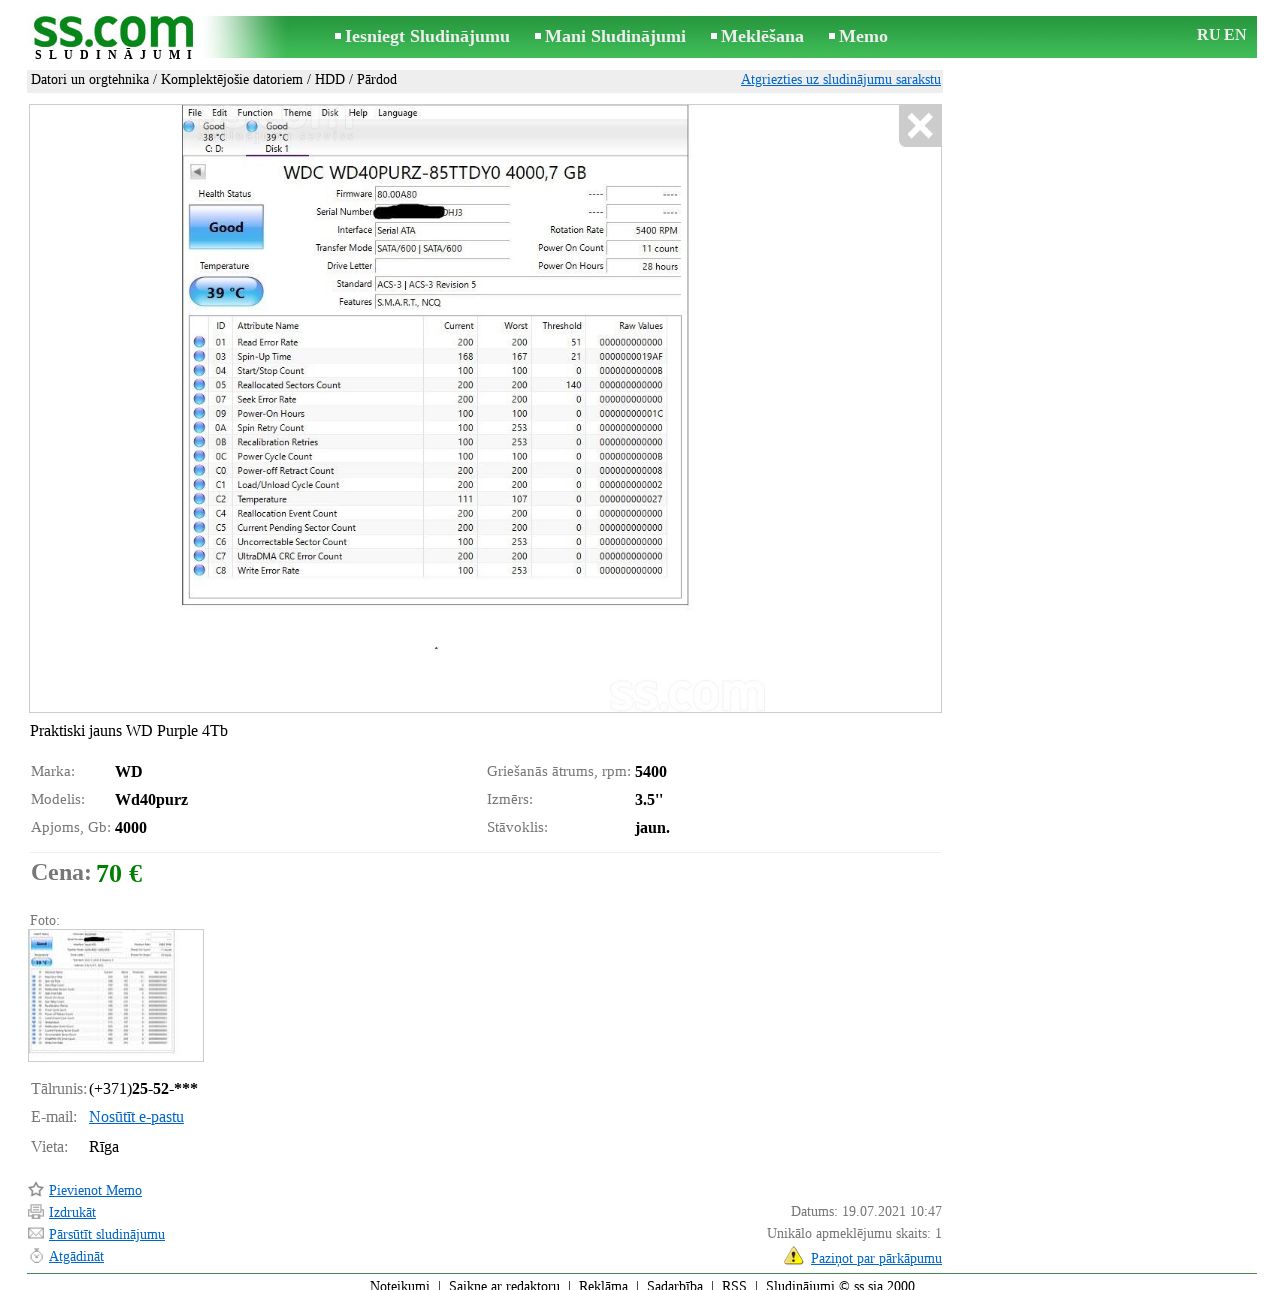Click the Foto thumbnail image
Viewport: 1284px width, 1290px height.
(116, 995)
